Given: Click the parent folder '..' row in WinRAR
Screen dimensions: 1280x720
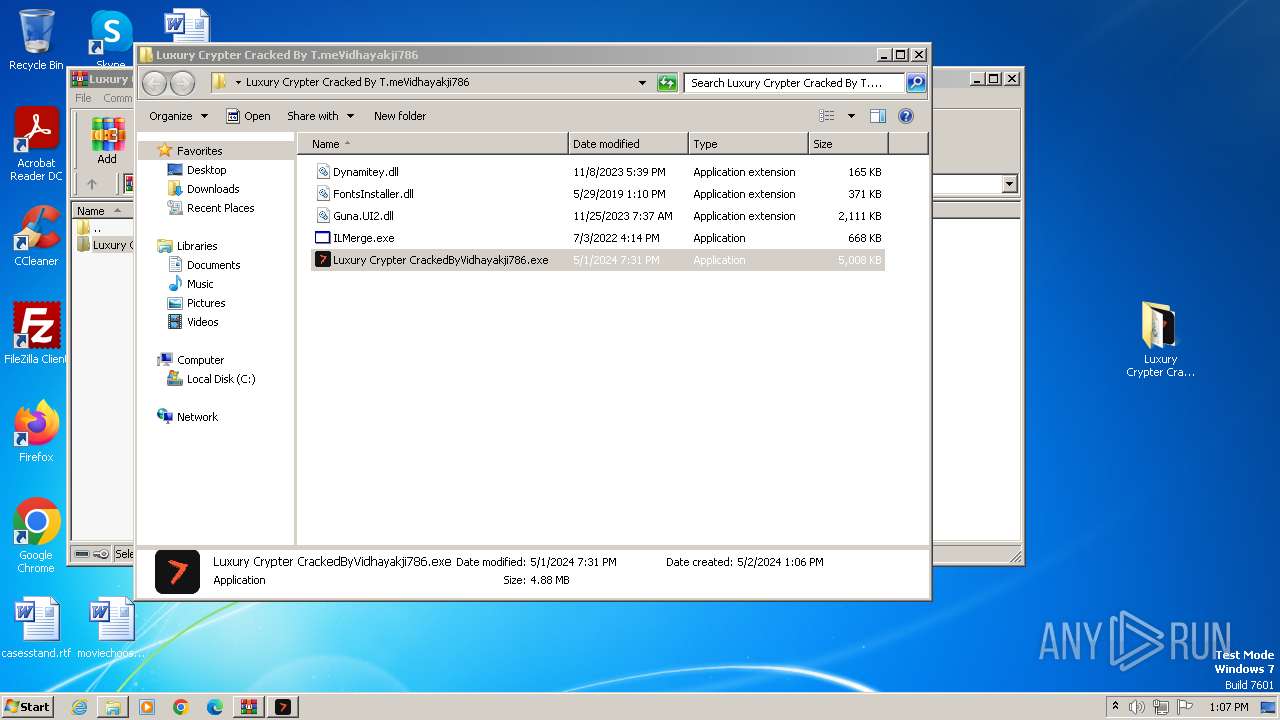Looking at the screenshot, I should coord(102,228).
